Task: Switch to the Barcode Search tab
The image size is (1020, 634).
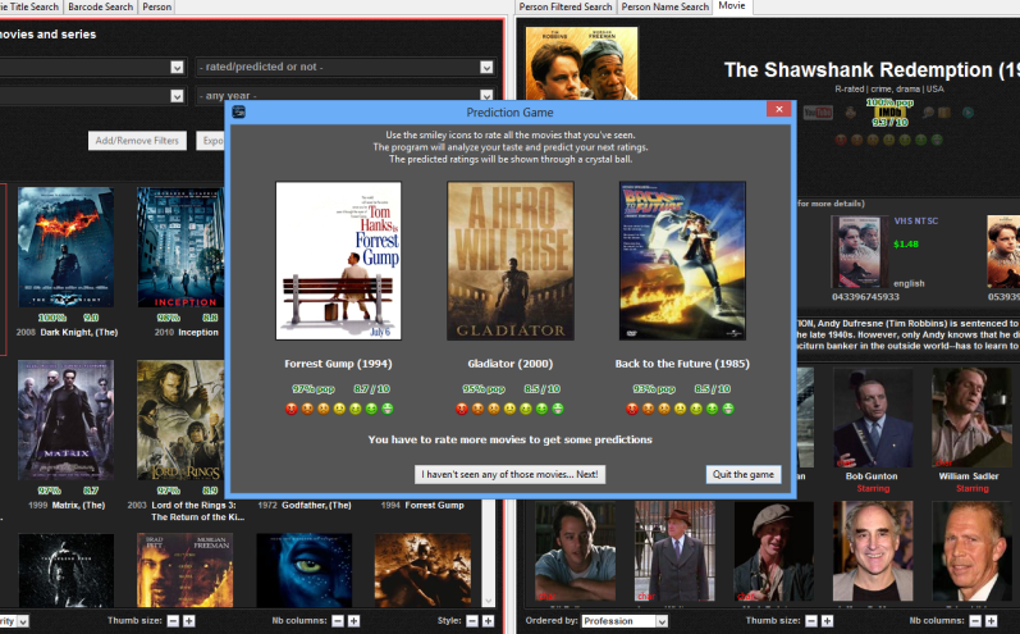Action: pos(100,7)
